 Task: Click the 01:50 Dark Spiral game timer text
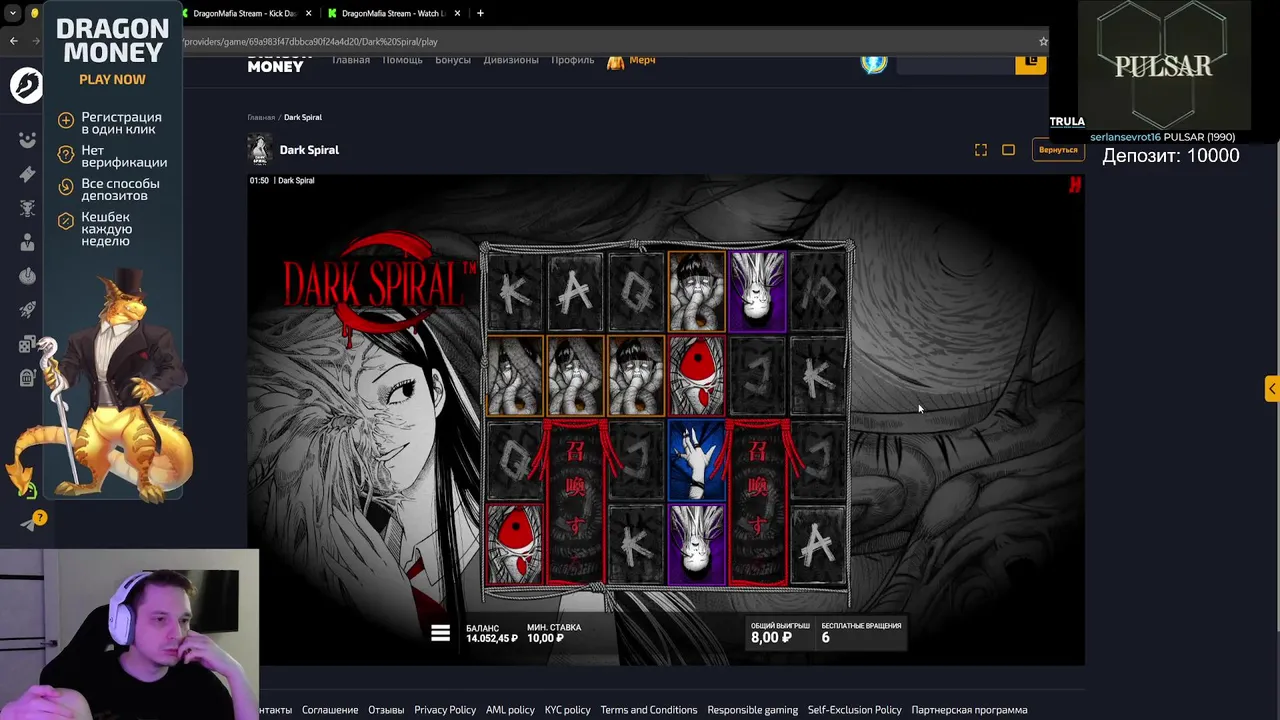pyautogui.click(x=282, y=181)
